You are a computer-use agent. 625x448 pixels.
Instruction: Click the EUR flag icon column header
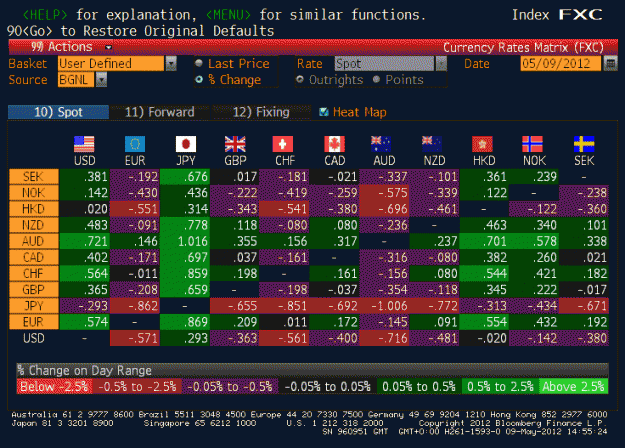(135, 144)
